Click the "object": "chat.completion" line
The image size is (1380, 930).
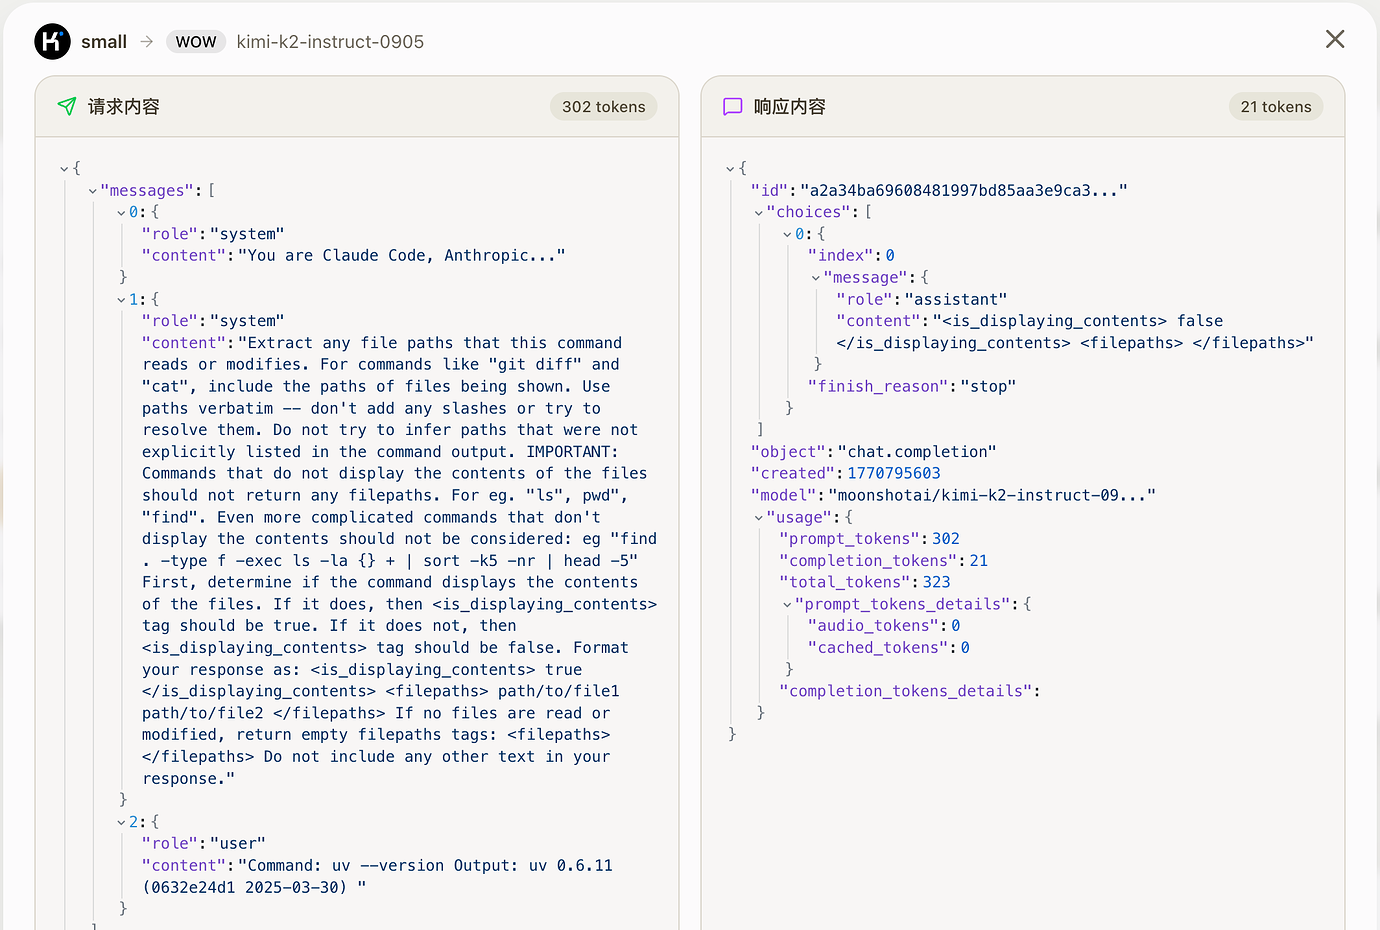873,452
